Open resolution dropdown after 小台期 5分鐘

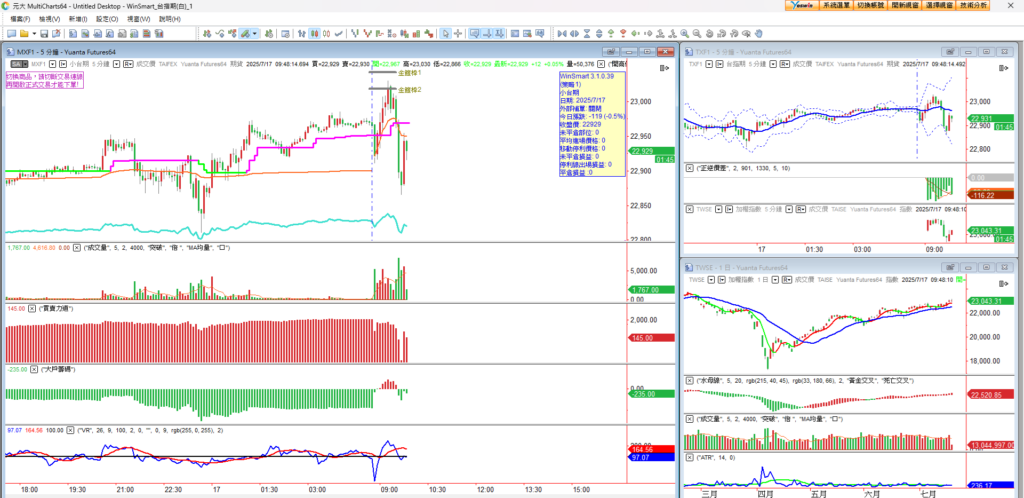point(116,64)
